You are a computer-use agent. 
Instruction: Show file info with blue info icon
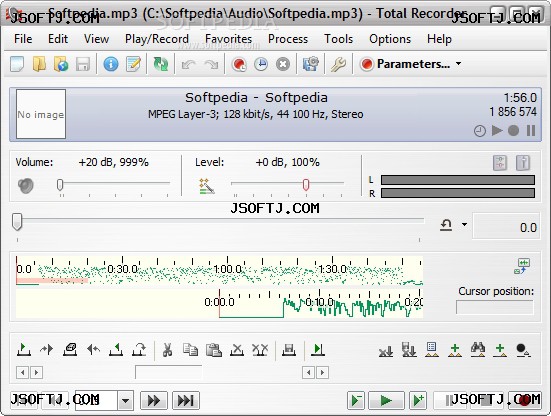pos(111,64)
